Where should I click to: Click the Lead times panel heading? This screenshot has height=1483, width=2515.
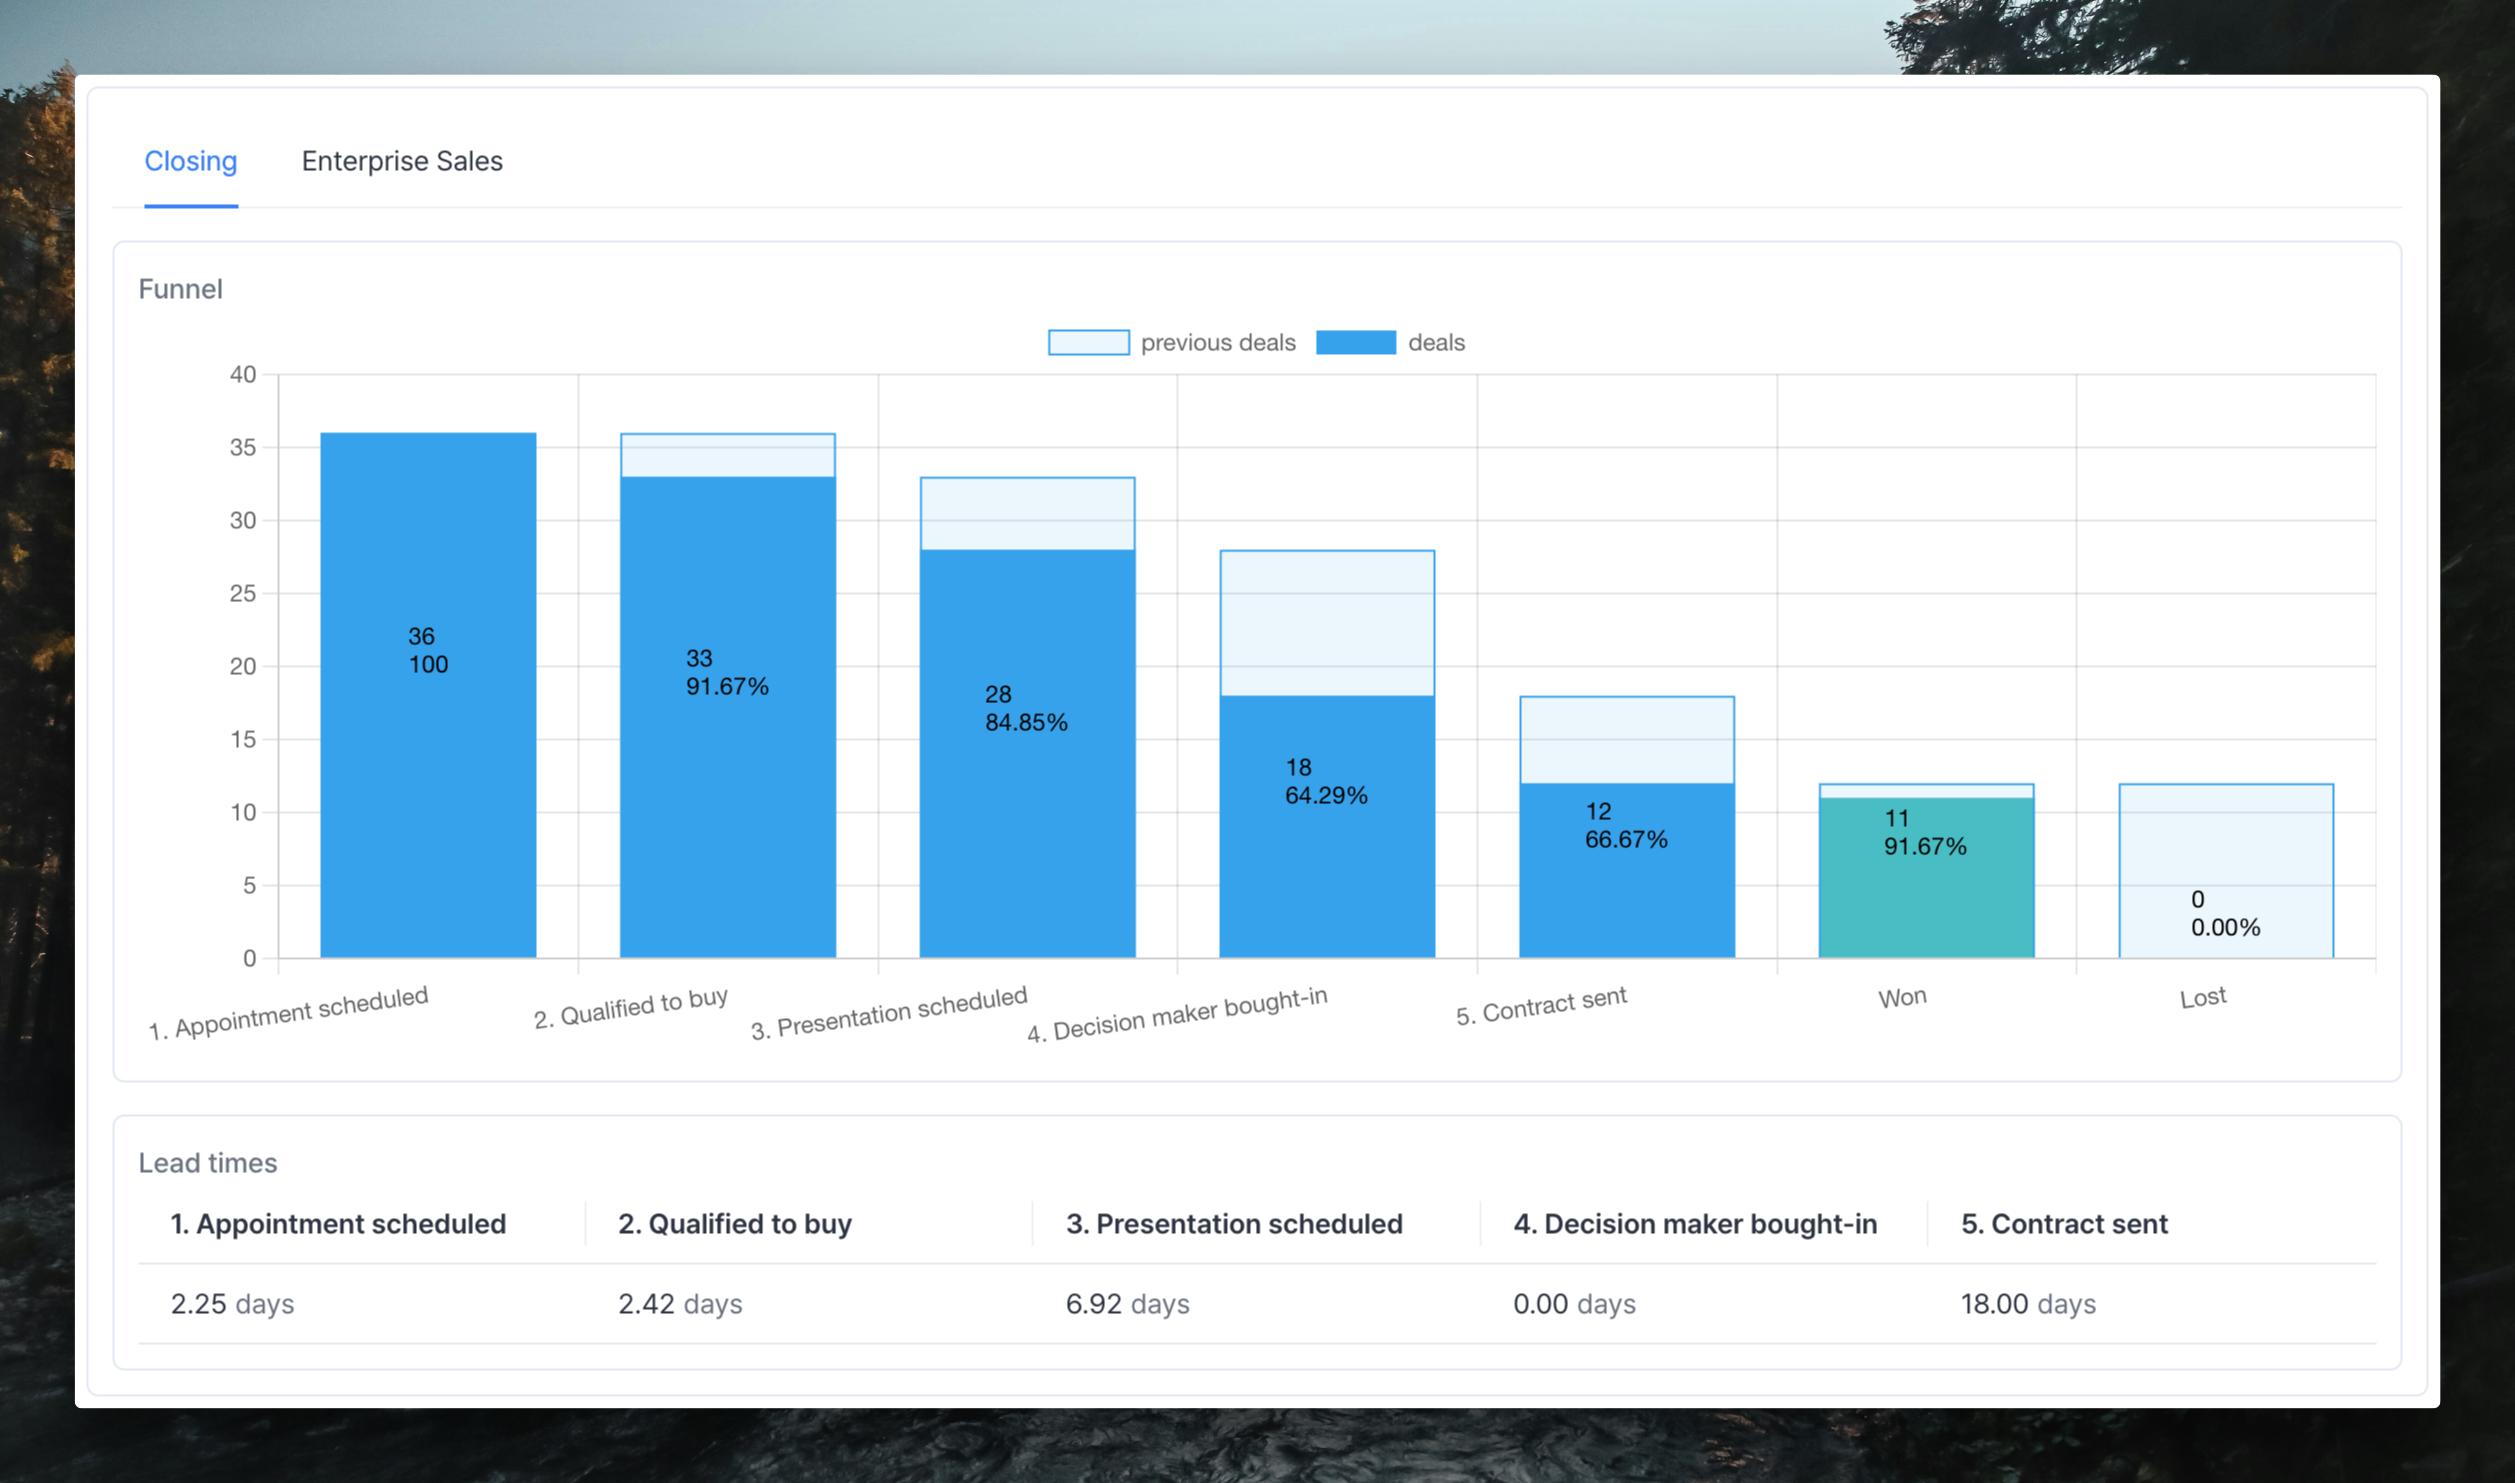[207, 1162]
